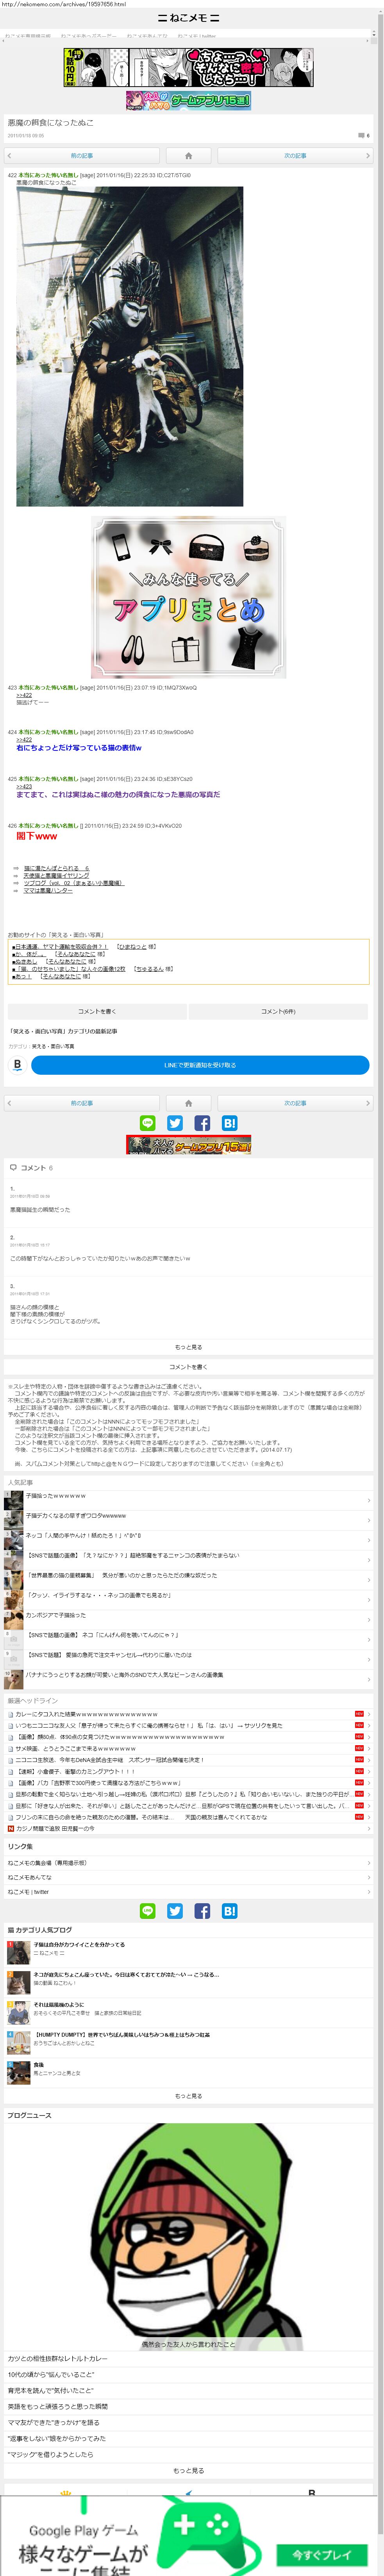Open comment count icon beside the article date
The width and height of the screenshot is (384, 2576).
[x=364, y=135]
